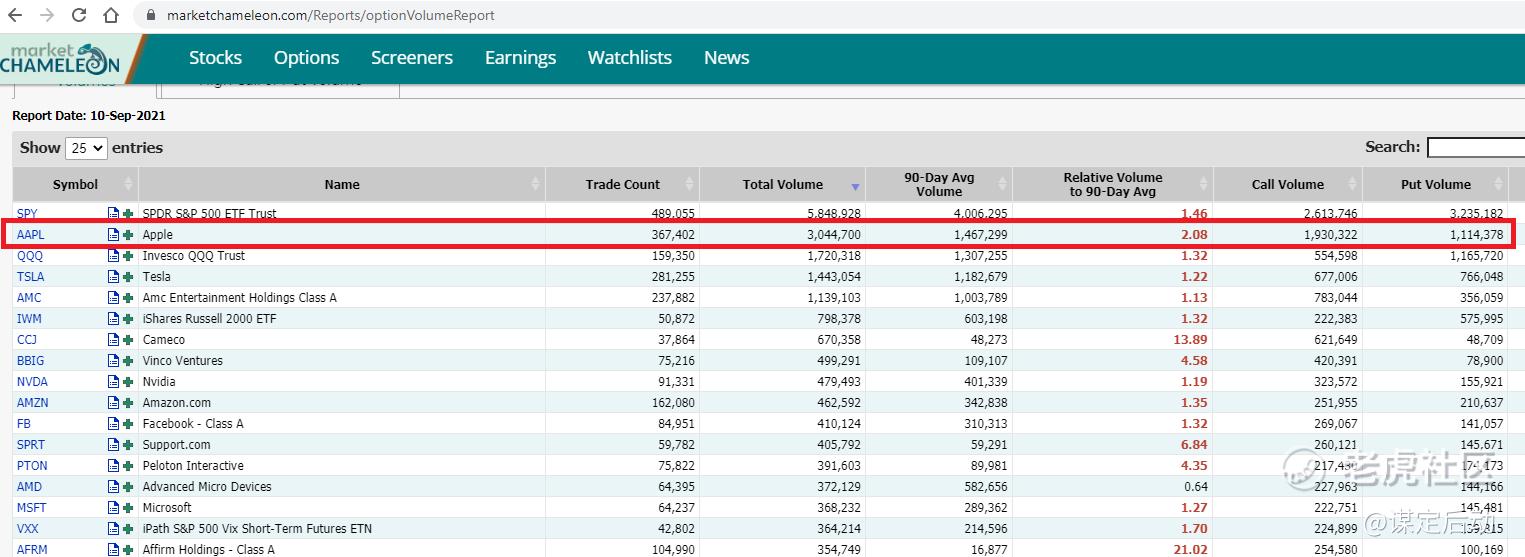
Task: Add VXX with the green plus icon
Action: click(x=128, y=529)
